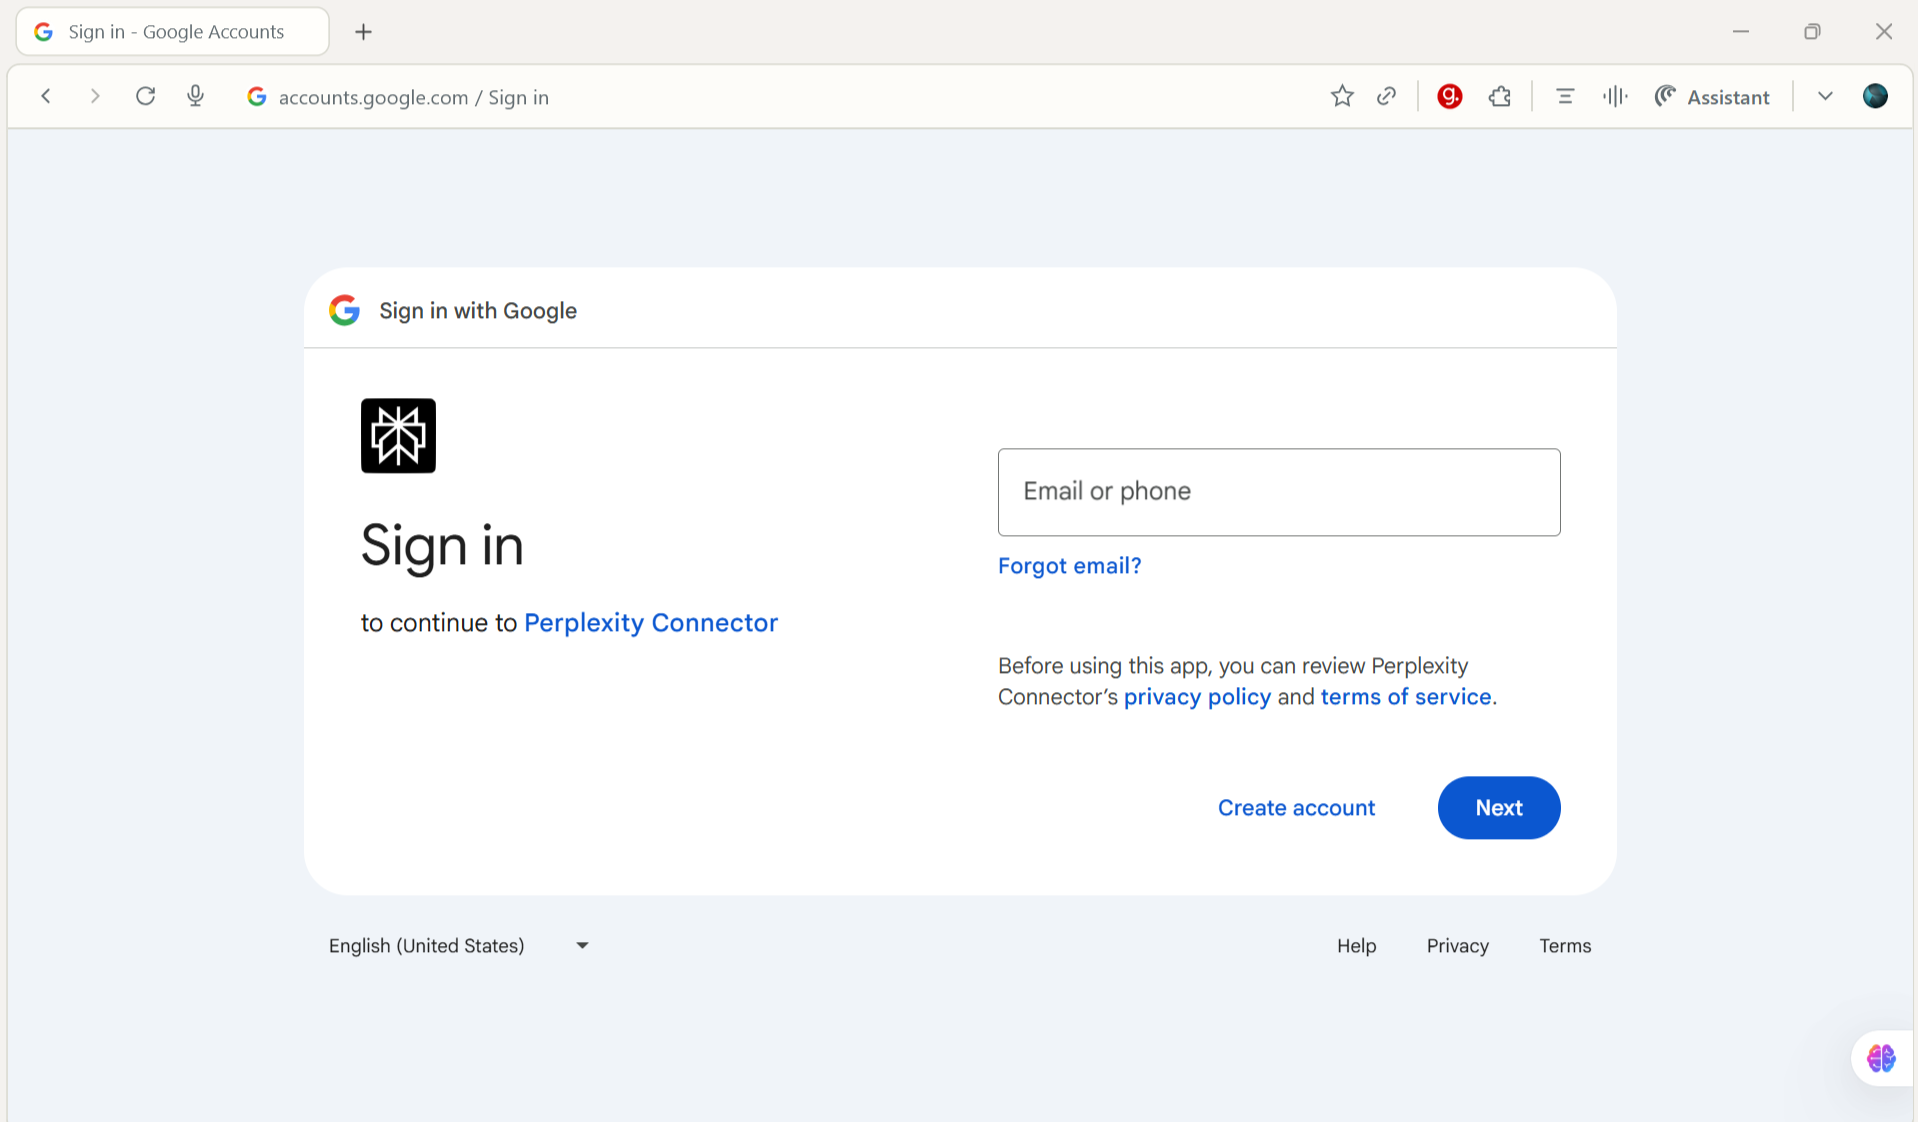Click Create account

pyautogui.click(x=1296, y=807)
